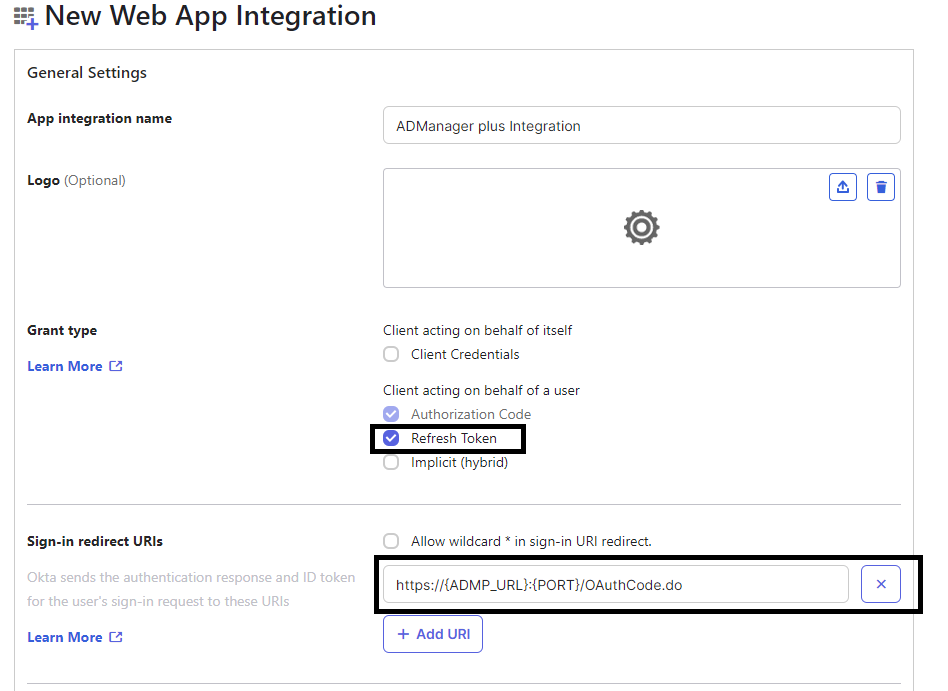
Task: Open Learn More link for redirect URIs
Action: [x=65, y=637]
